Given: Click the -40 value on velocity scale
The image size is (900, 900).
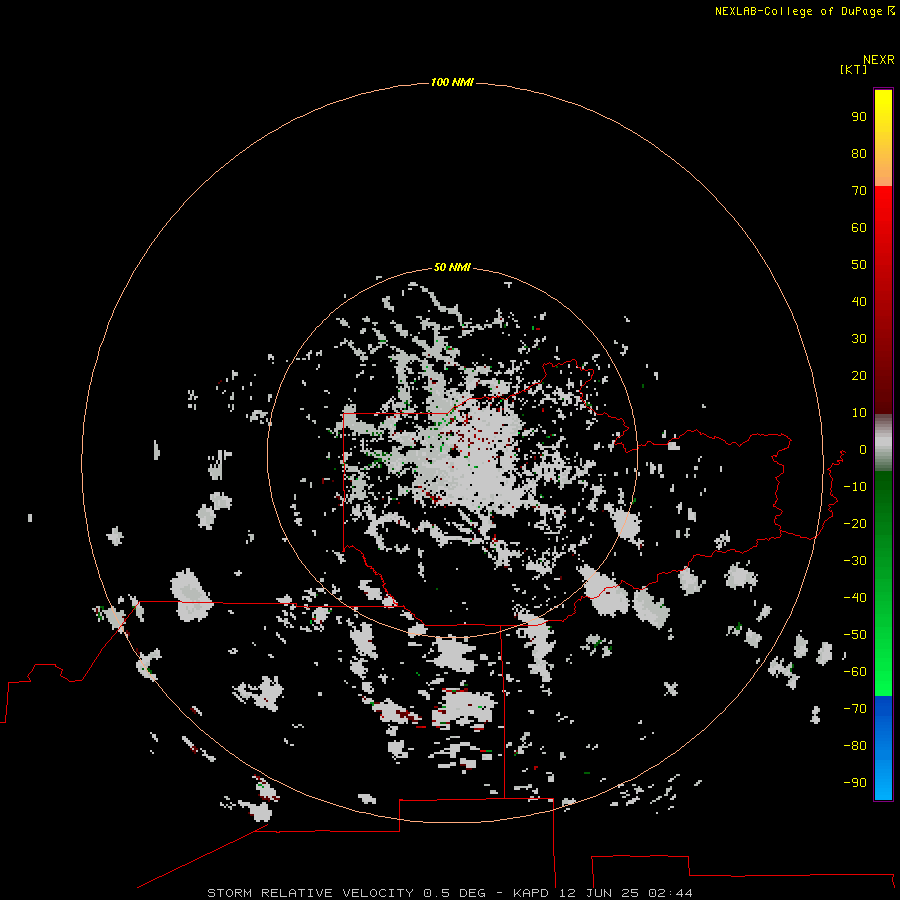Looking at the screenshot, I should click(855, 598).
